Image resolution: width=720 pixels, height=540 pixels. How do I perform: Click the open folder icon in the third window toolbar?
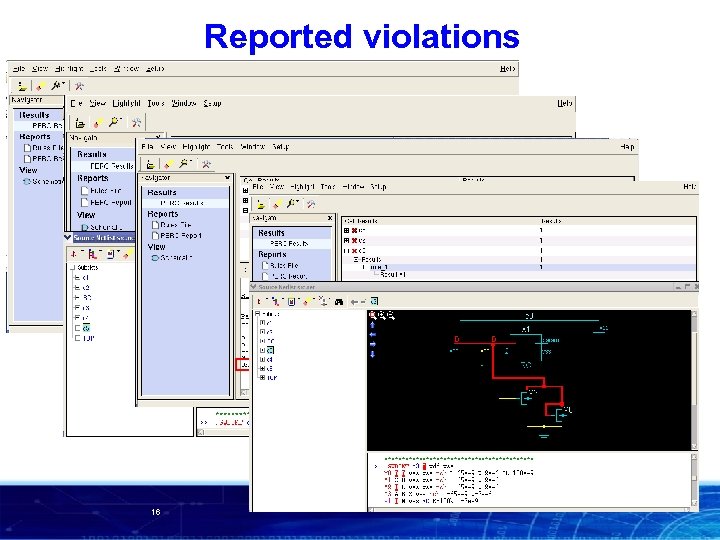click(150, 164)
